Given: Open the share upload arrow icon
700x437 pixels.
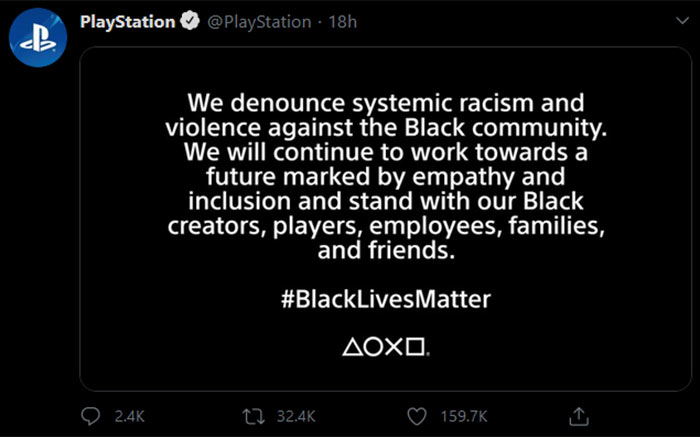Looking at the screenshot, I should pyautogui.click(x=579, y=416).
